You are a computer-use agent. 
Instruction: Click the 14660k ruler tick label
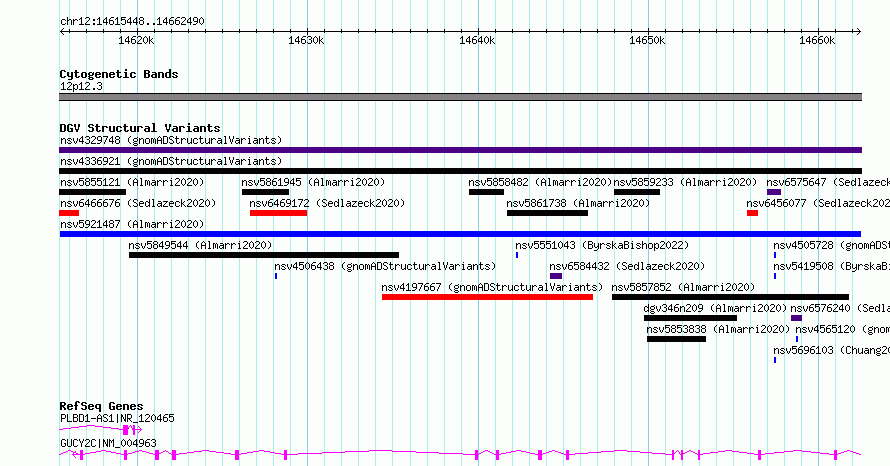tap(817, 40)
